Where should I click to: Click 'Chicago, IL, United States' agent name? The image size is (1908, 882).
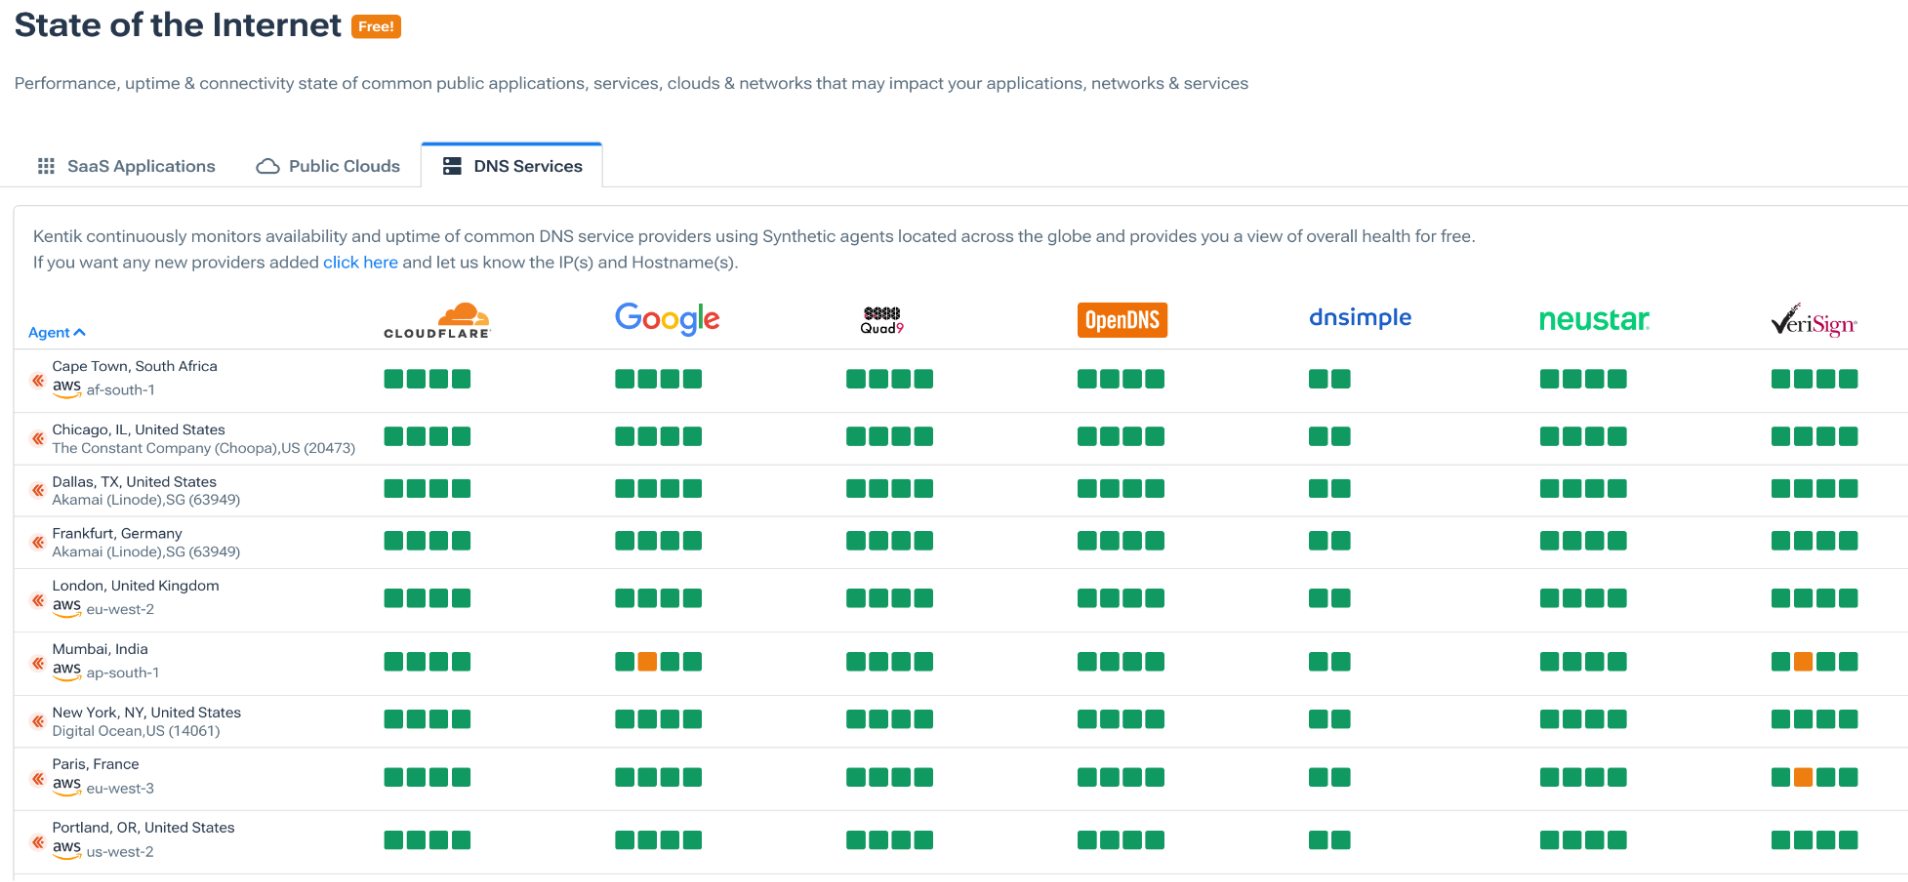click(x=139, y=429)
